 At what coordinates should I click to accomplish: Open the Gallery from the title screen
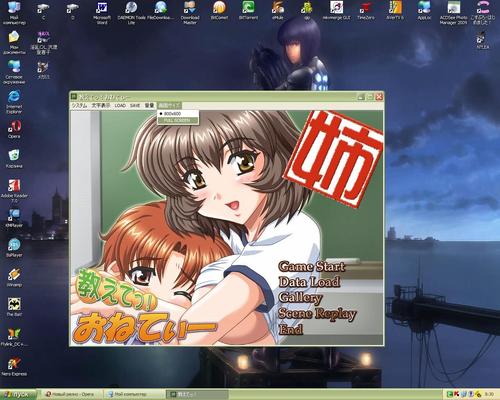coord(300,298)
